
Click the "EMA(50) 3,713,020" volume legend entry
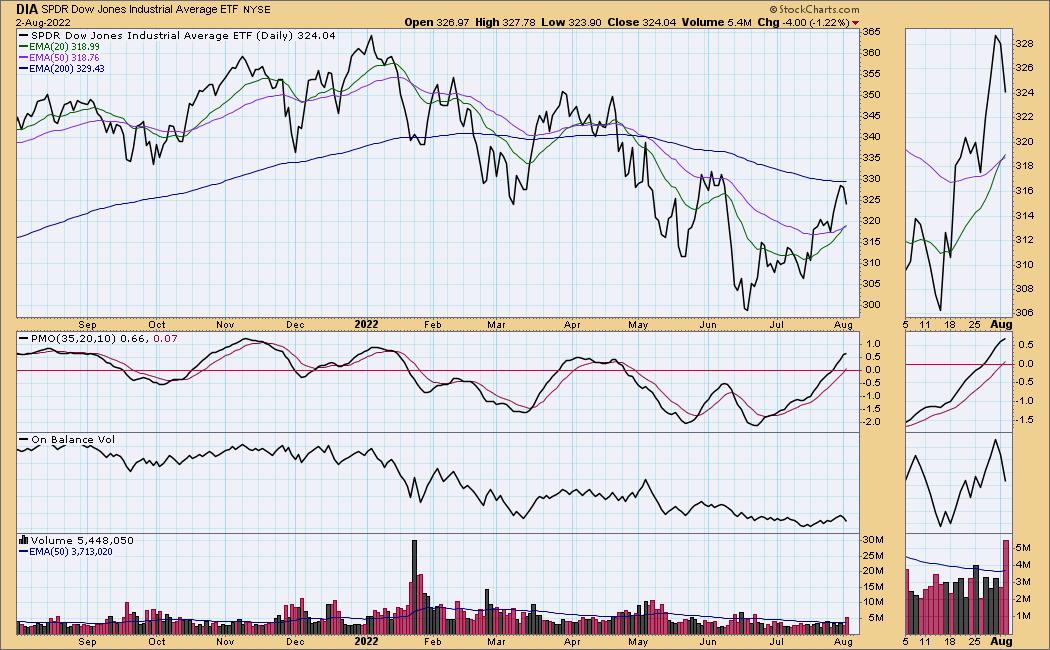(x=70, y=552)
